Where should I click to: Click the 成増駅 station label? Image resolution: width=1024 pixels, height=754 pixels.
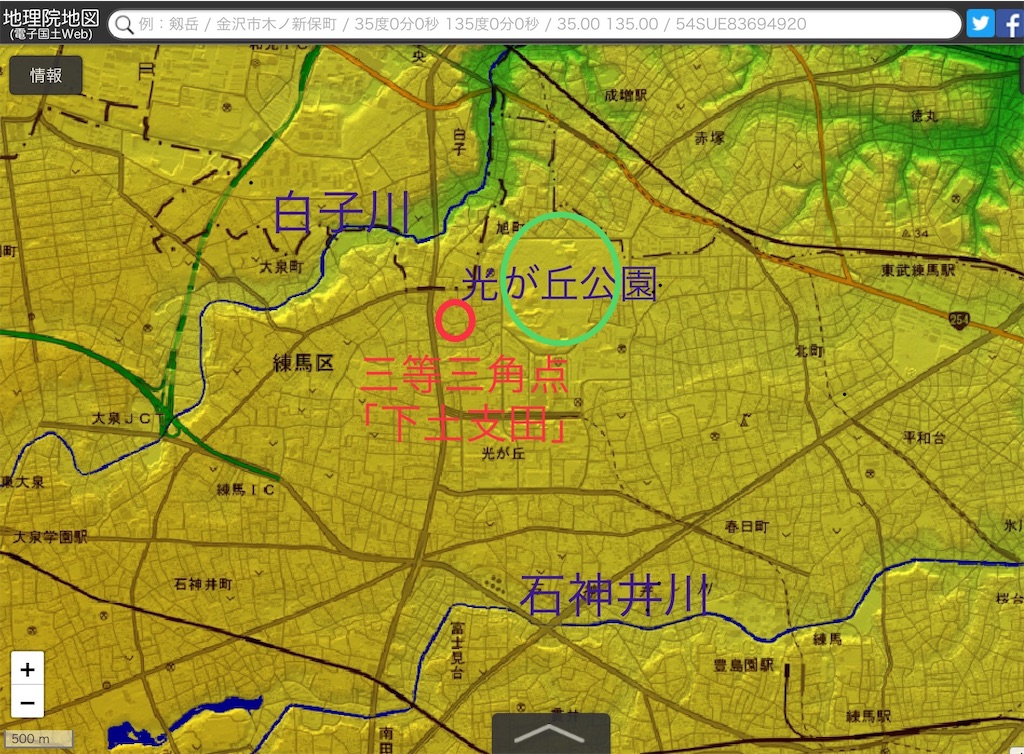click(x=626, y=95)
